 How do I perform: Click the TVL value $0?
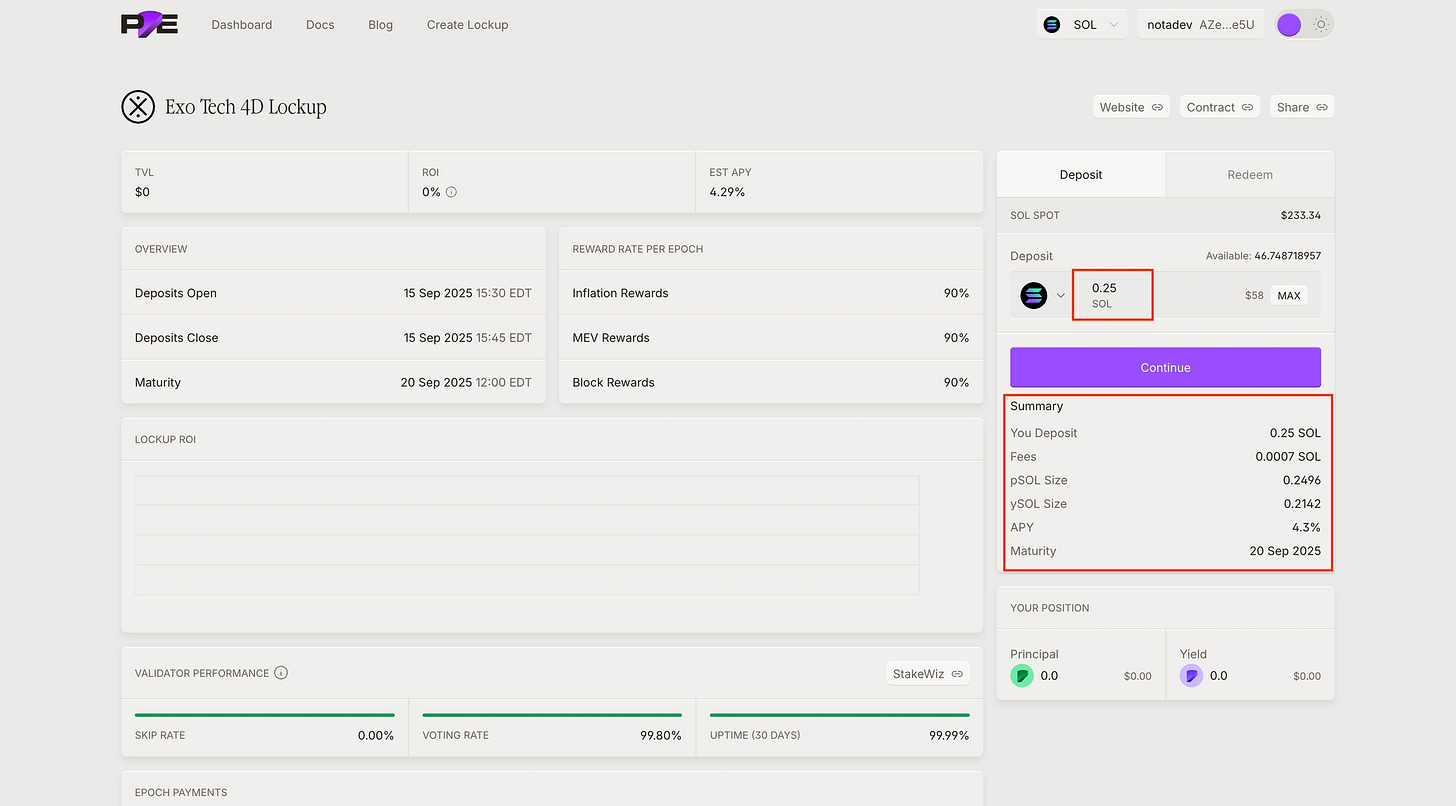click(142, 192)
